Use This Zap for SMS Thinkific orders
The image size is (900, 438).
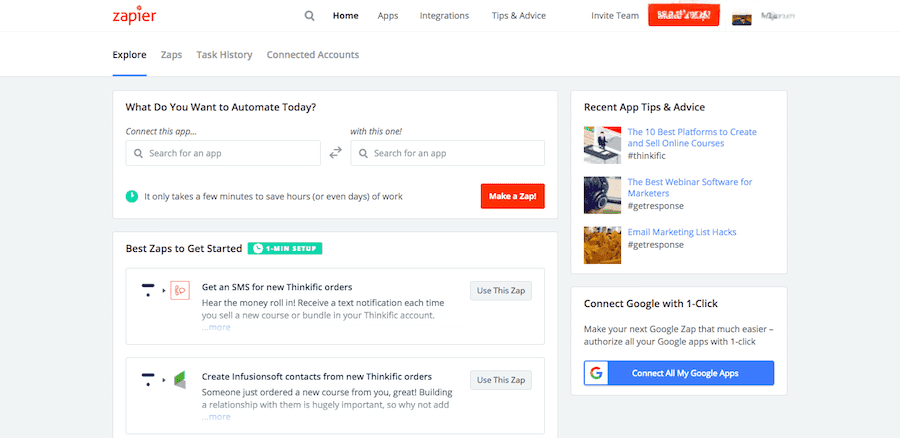500,291
